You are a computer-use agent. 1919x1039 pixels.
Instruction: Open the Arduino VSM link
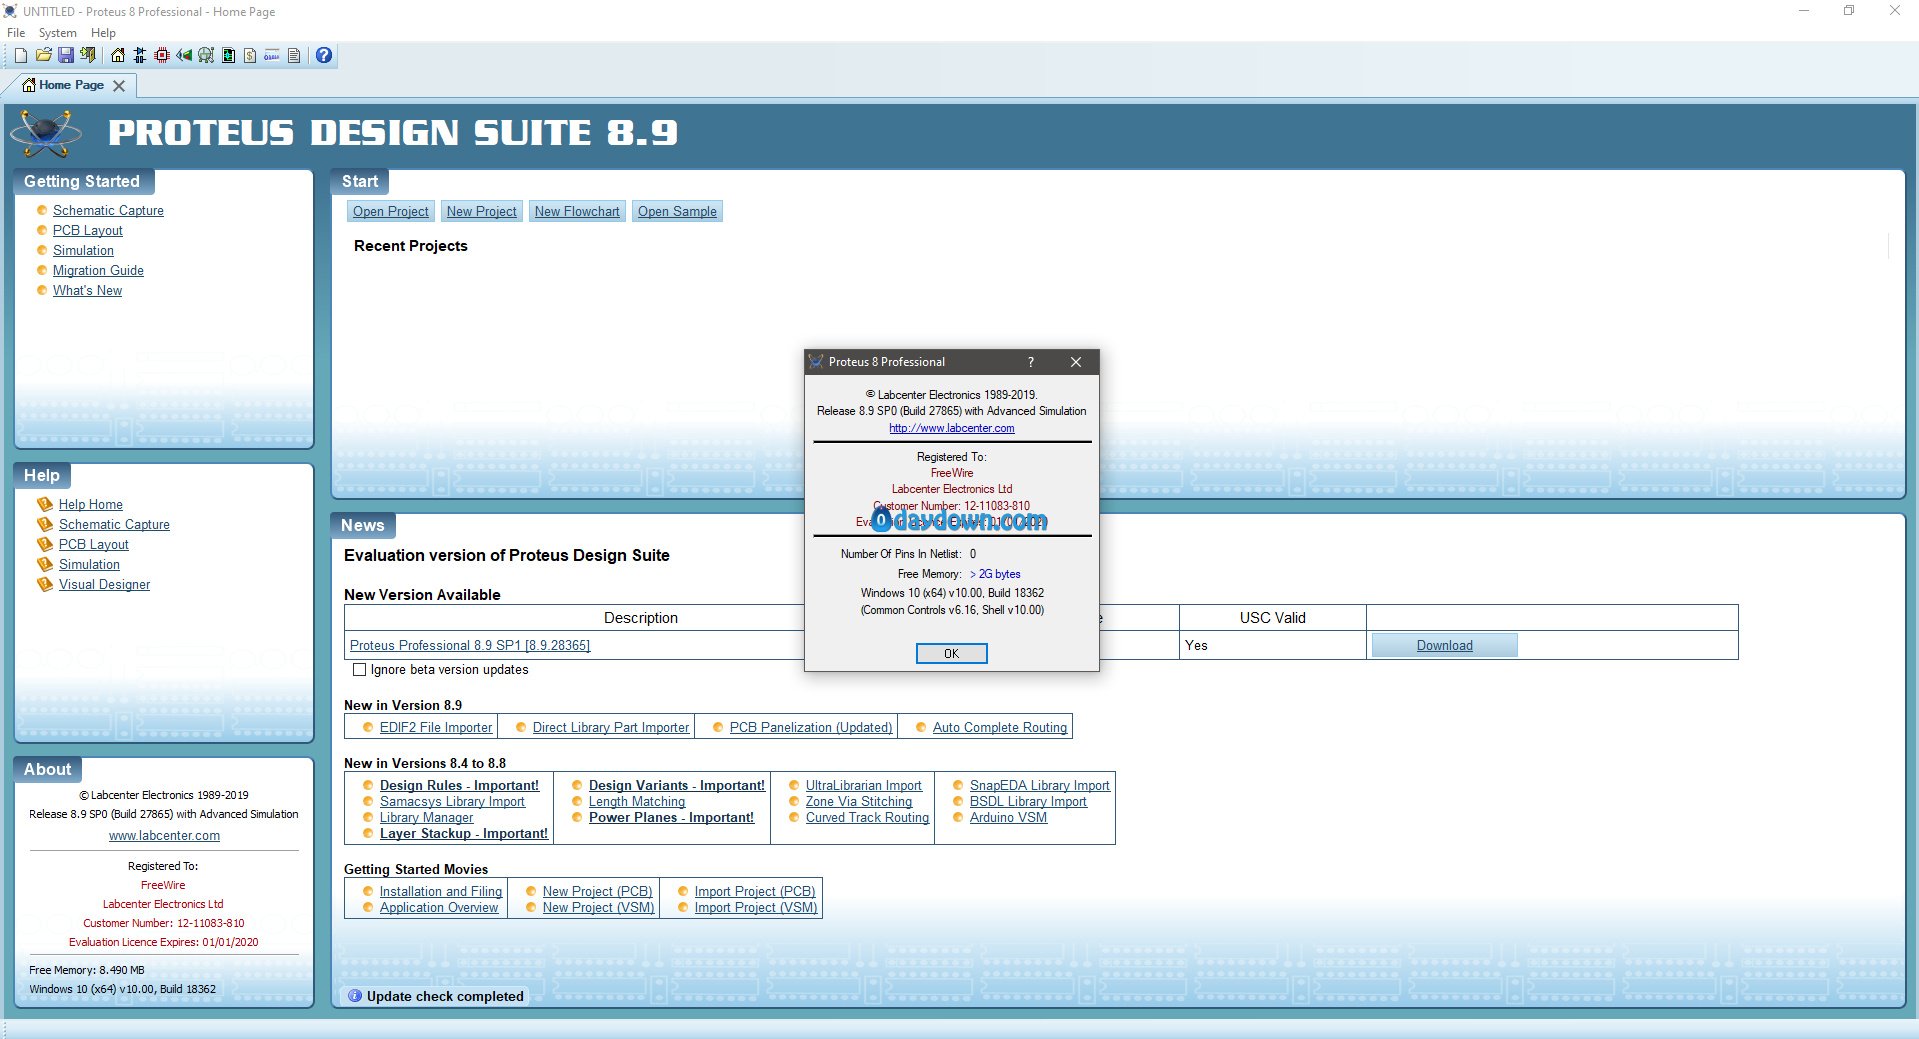pos(1008,818)
